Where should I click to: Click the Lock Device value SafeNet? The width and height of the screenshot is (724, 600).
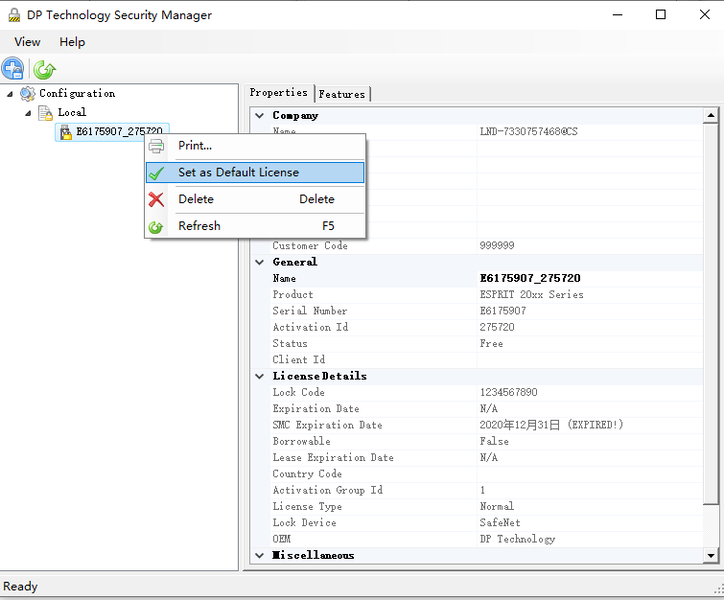[x=500, y=523]
